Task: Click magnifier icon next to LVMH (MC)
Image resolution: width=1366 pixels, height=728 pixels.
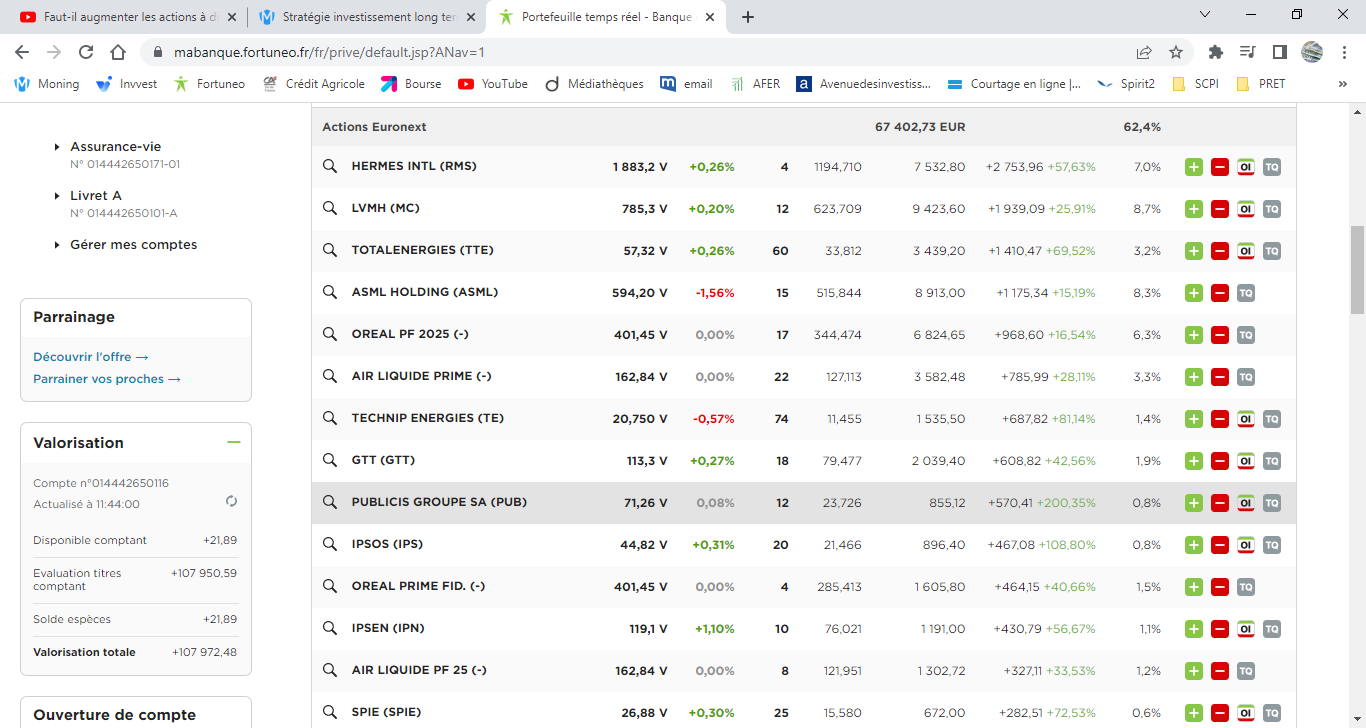Action: pyautogui.click(x=330, y=208)
